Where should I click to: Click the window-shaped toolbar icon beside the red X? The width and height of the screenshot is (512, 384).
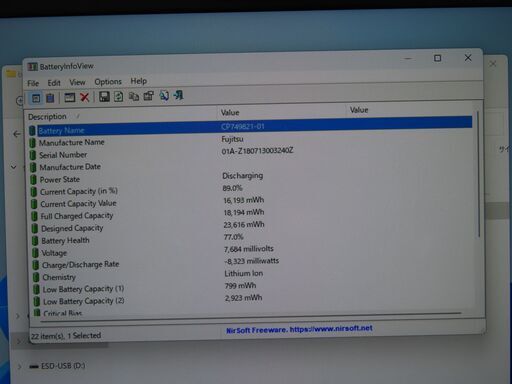click(x=69, y=97)
